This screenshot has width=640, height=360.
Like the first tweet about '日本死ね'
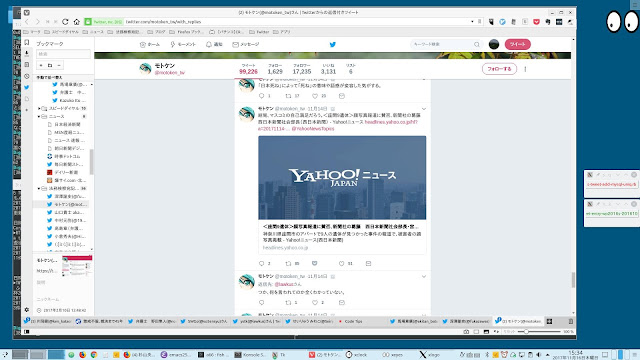pyautogui.click(x=315, y=96)
